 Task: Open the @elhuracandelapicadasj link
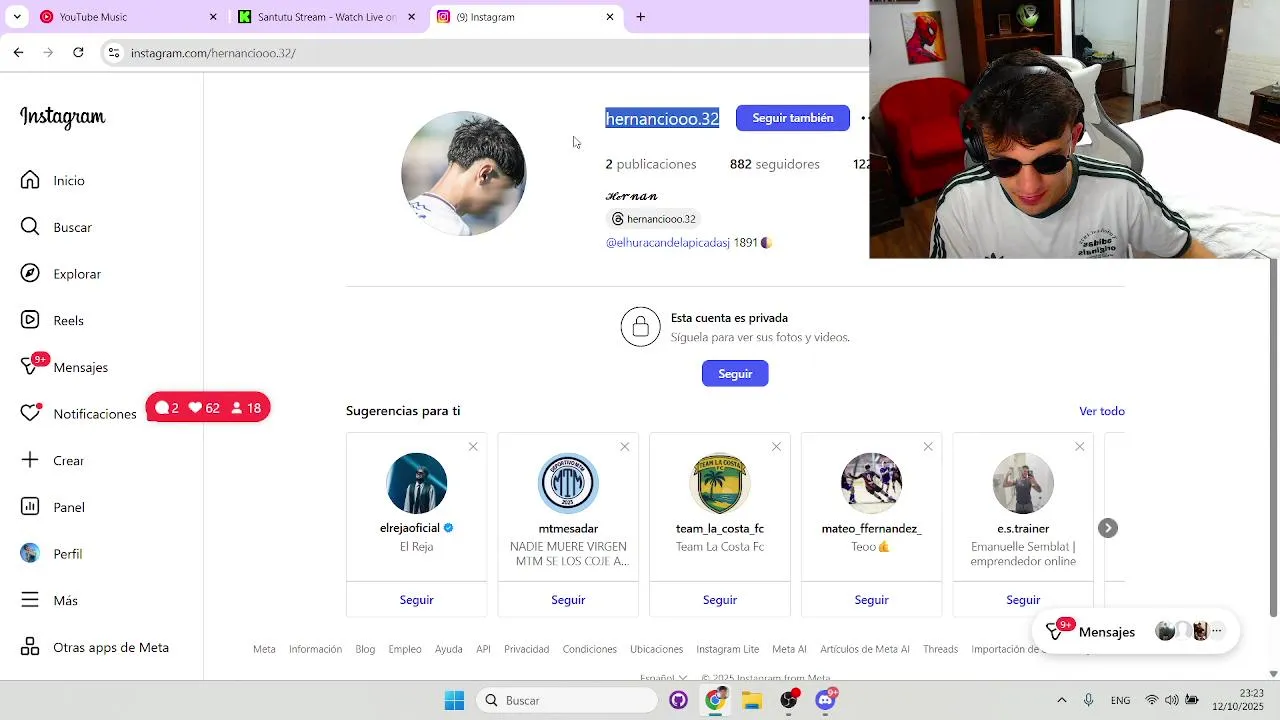tap(668, 243)
